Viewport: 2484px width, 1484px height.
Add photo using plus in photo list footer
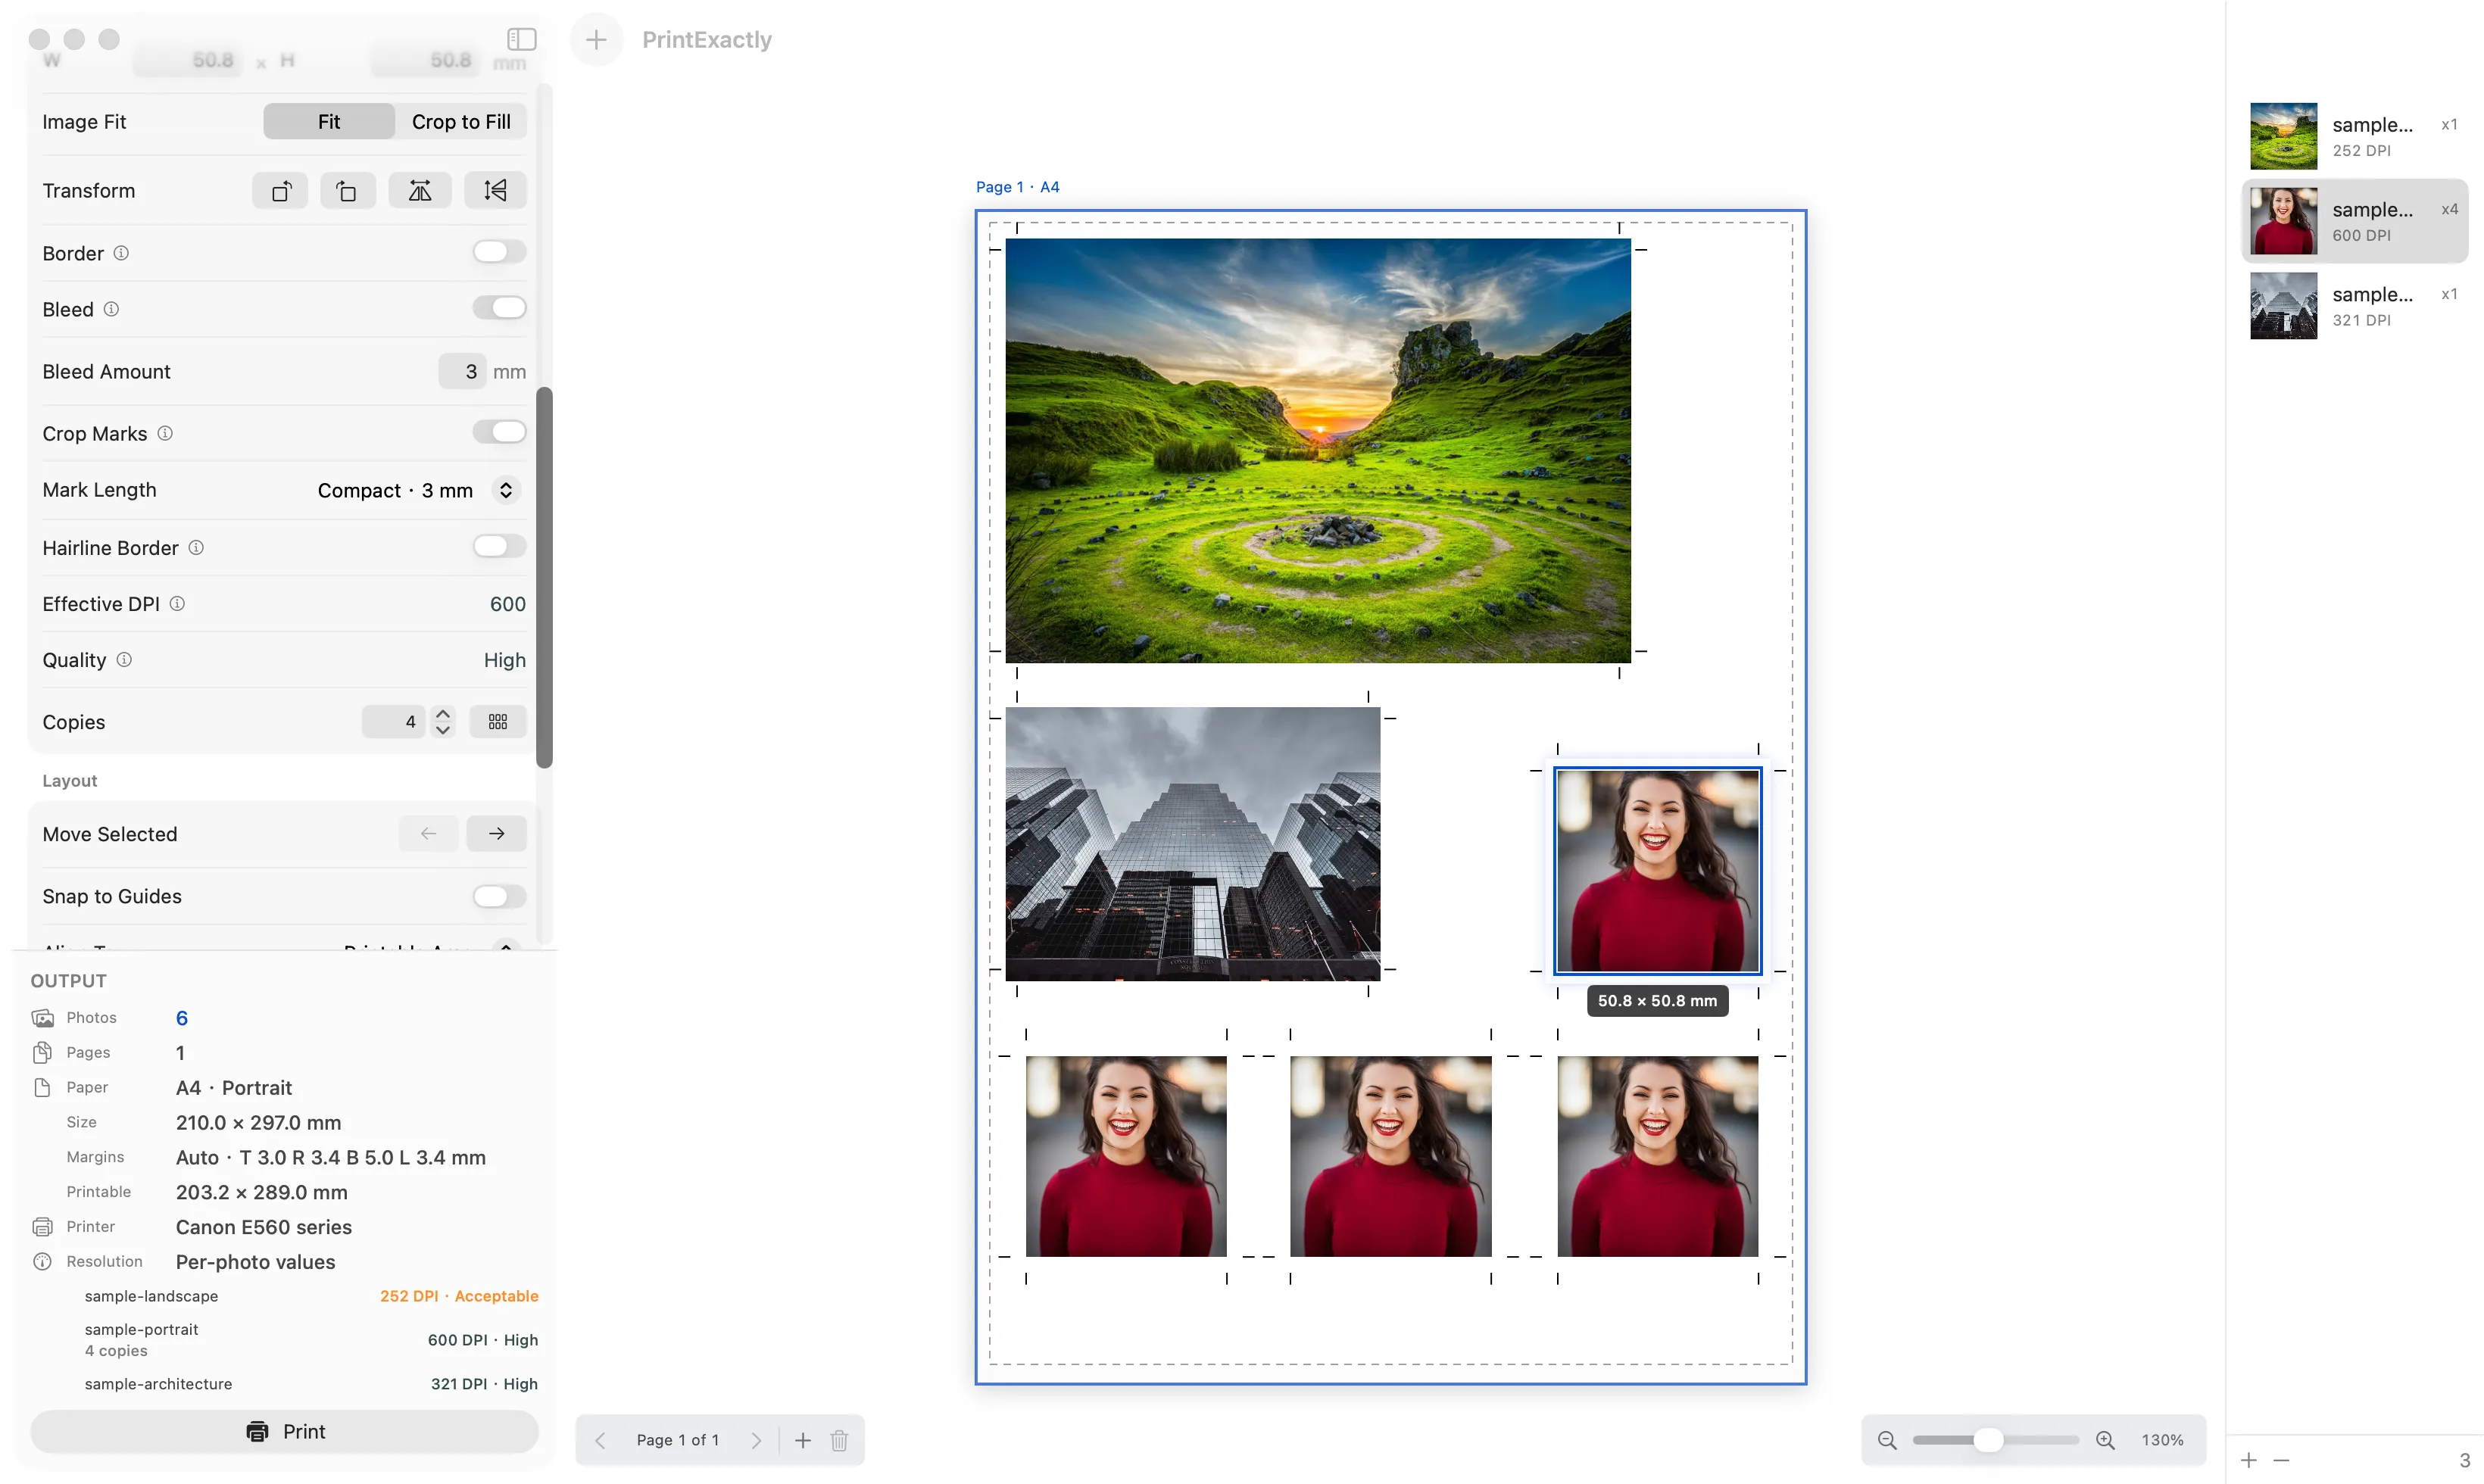click(2249, 1460)
